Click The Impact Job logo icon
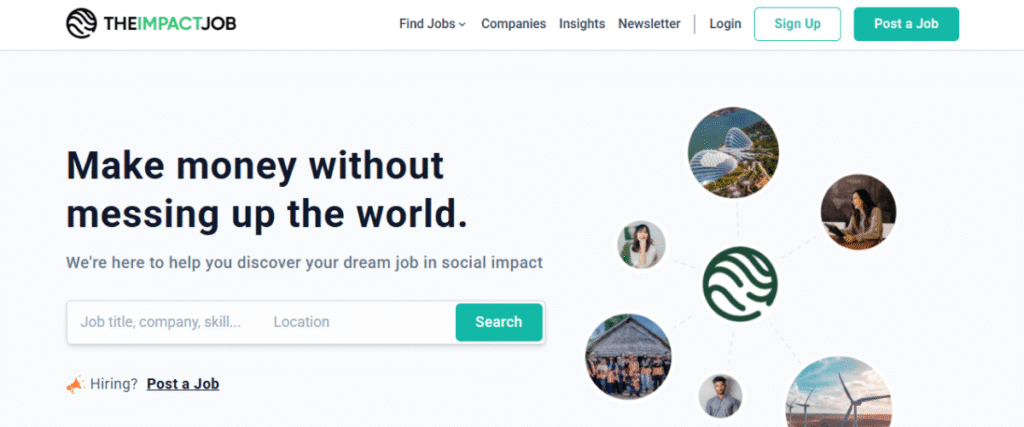Viewport: 1024px width, 427px height. point(82,24)
